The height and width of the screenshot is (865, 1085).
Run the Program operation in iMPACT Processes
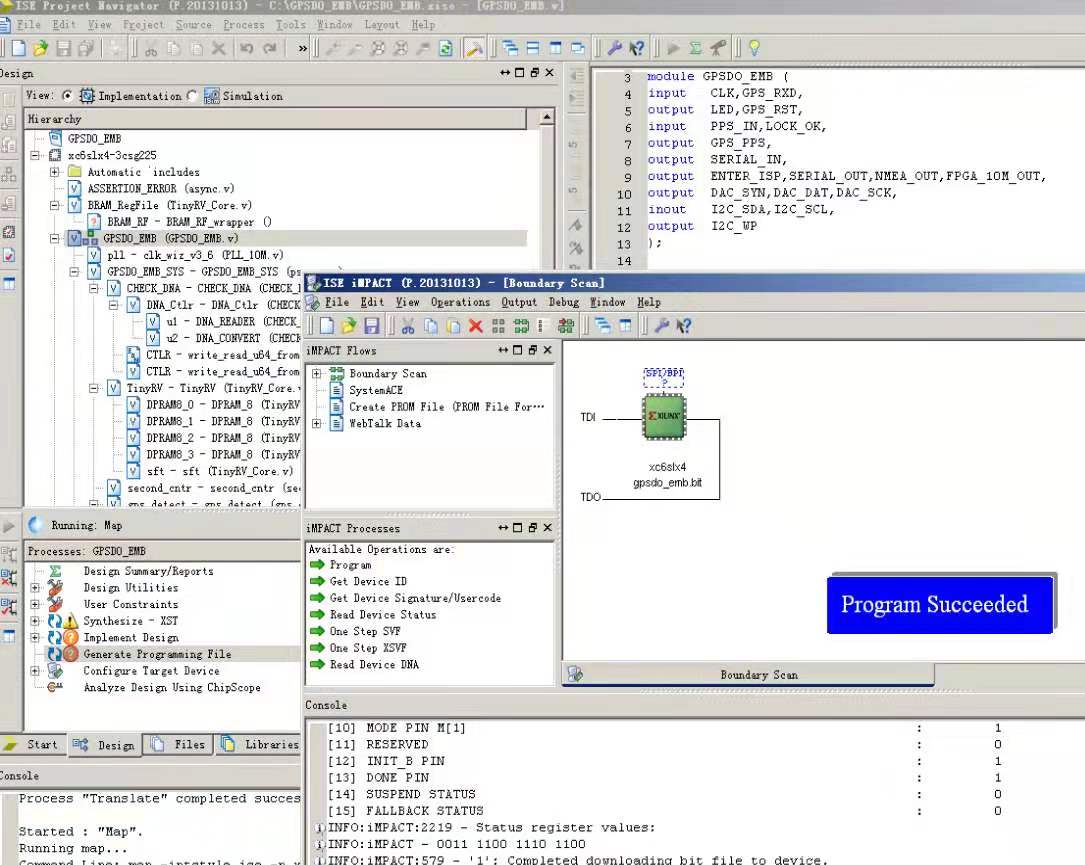pyautogui.click(x=350, y=565)
